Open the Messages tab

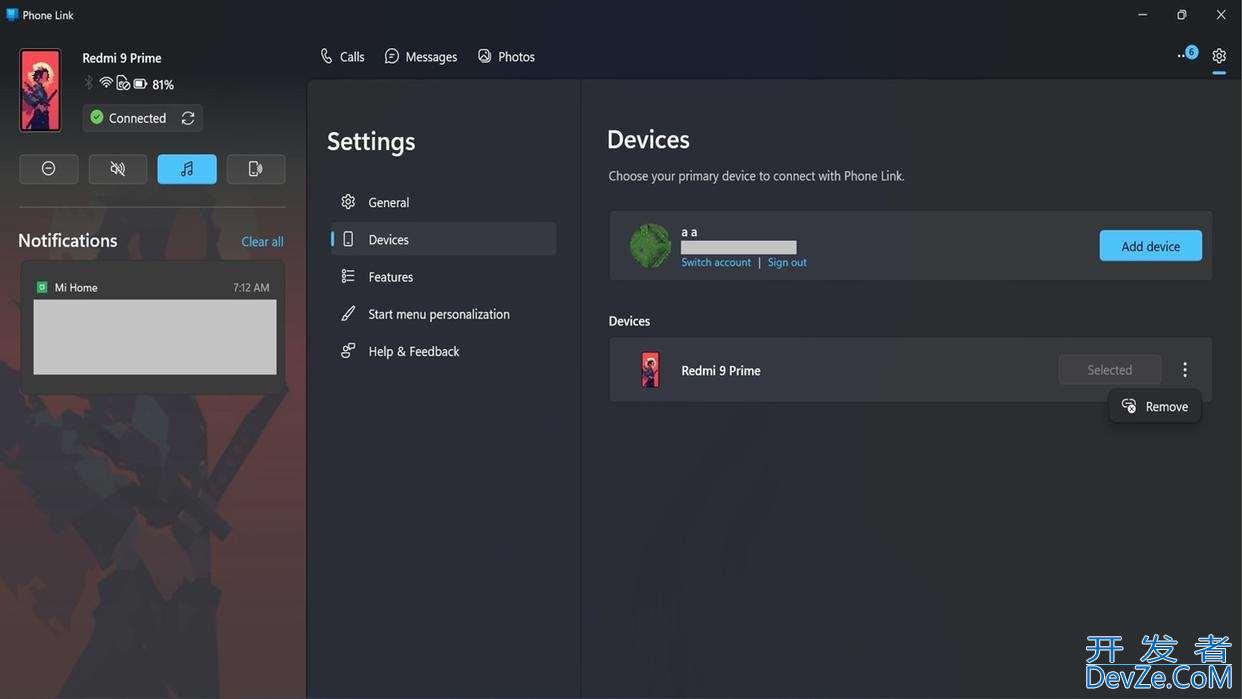click(x=421, y=57)
